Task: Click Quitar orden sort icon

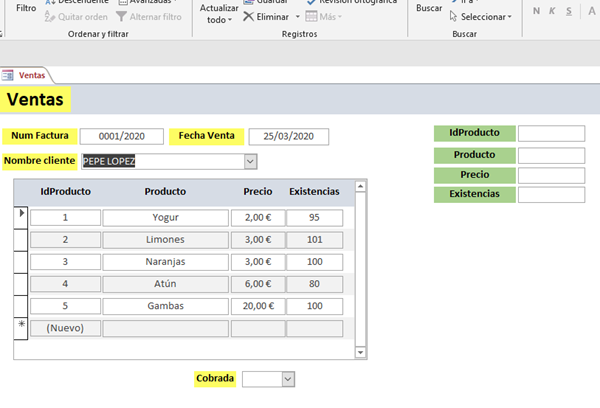Action: click(x=50, y=16)
